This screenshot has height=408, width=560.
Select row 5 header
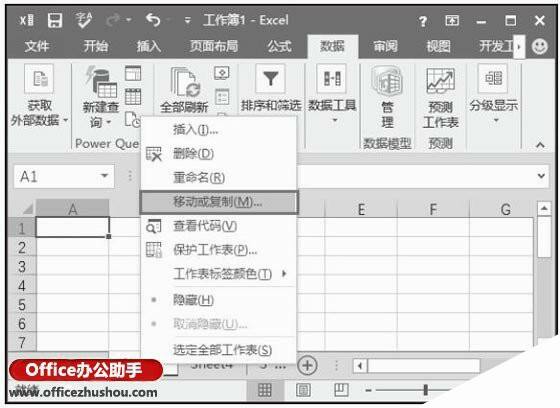(x=22, y=304)
